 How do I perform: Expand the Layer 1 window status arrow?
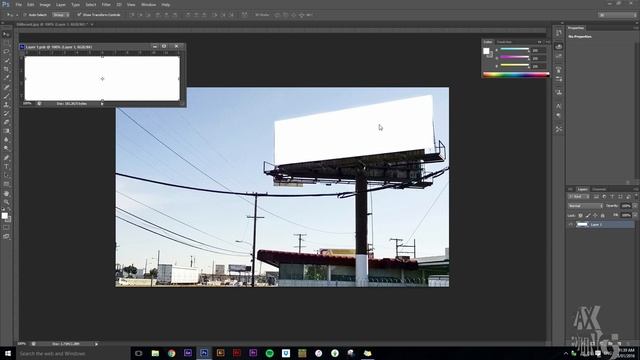102,104
